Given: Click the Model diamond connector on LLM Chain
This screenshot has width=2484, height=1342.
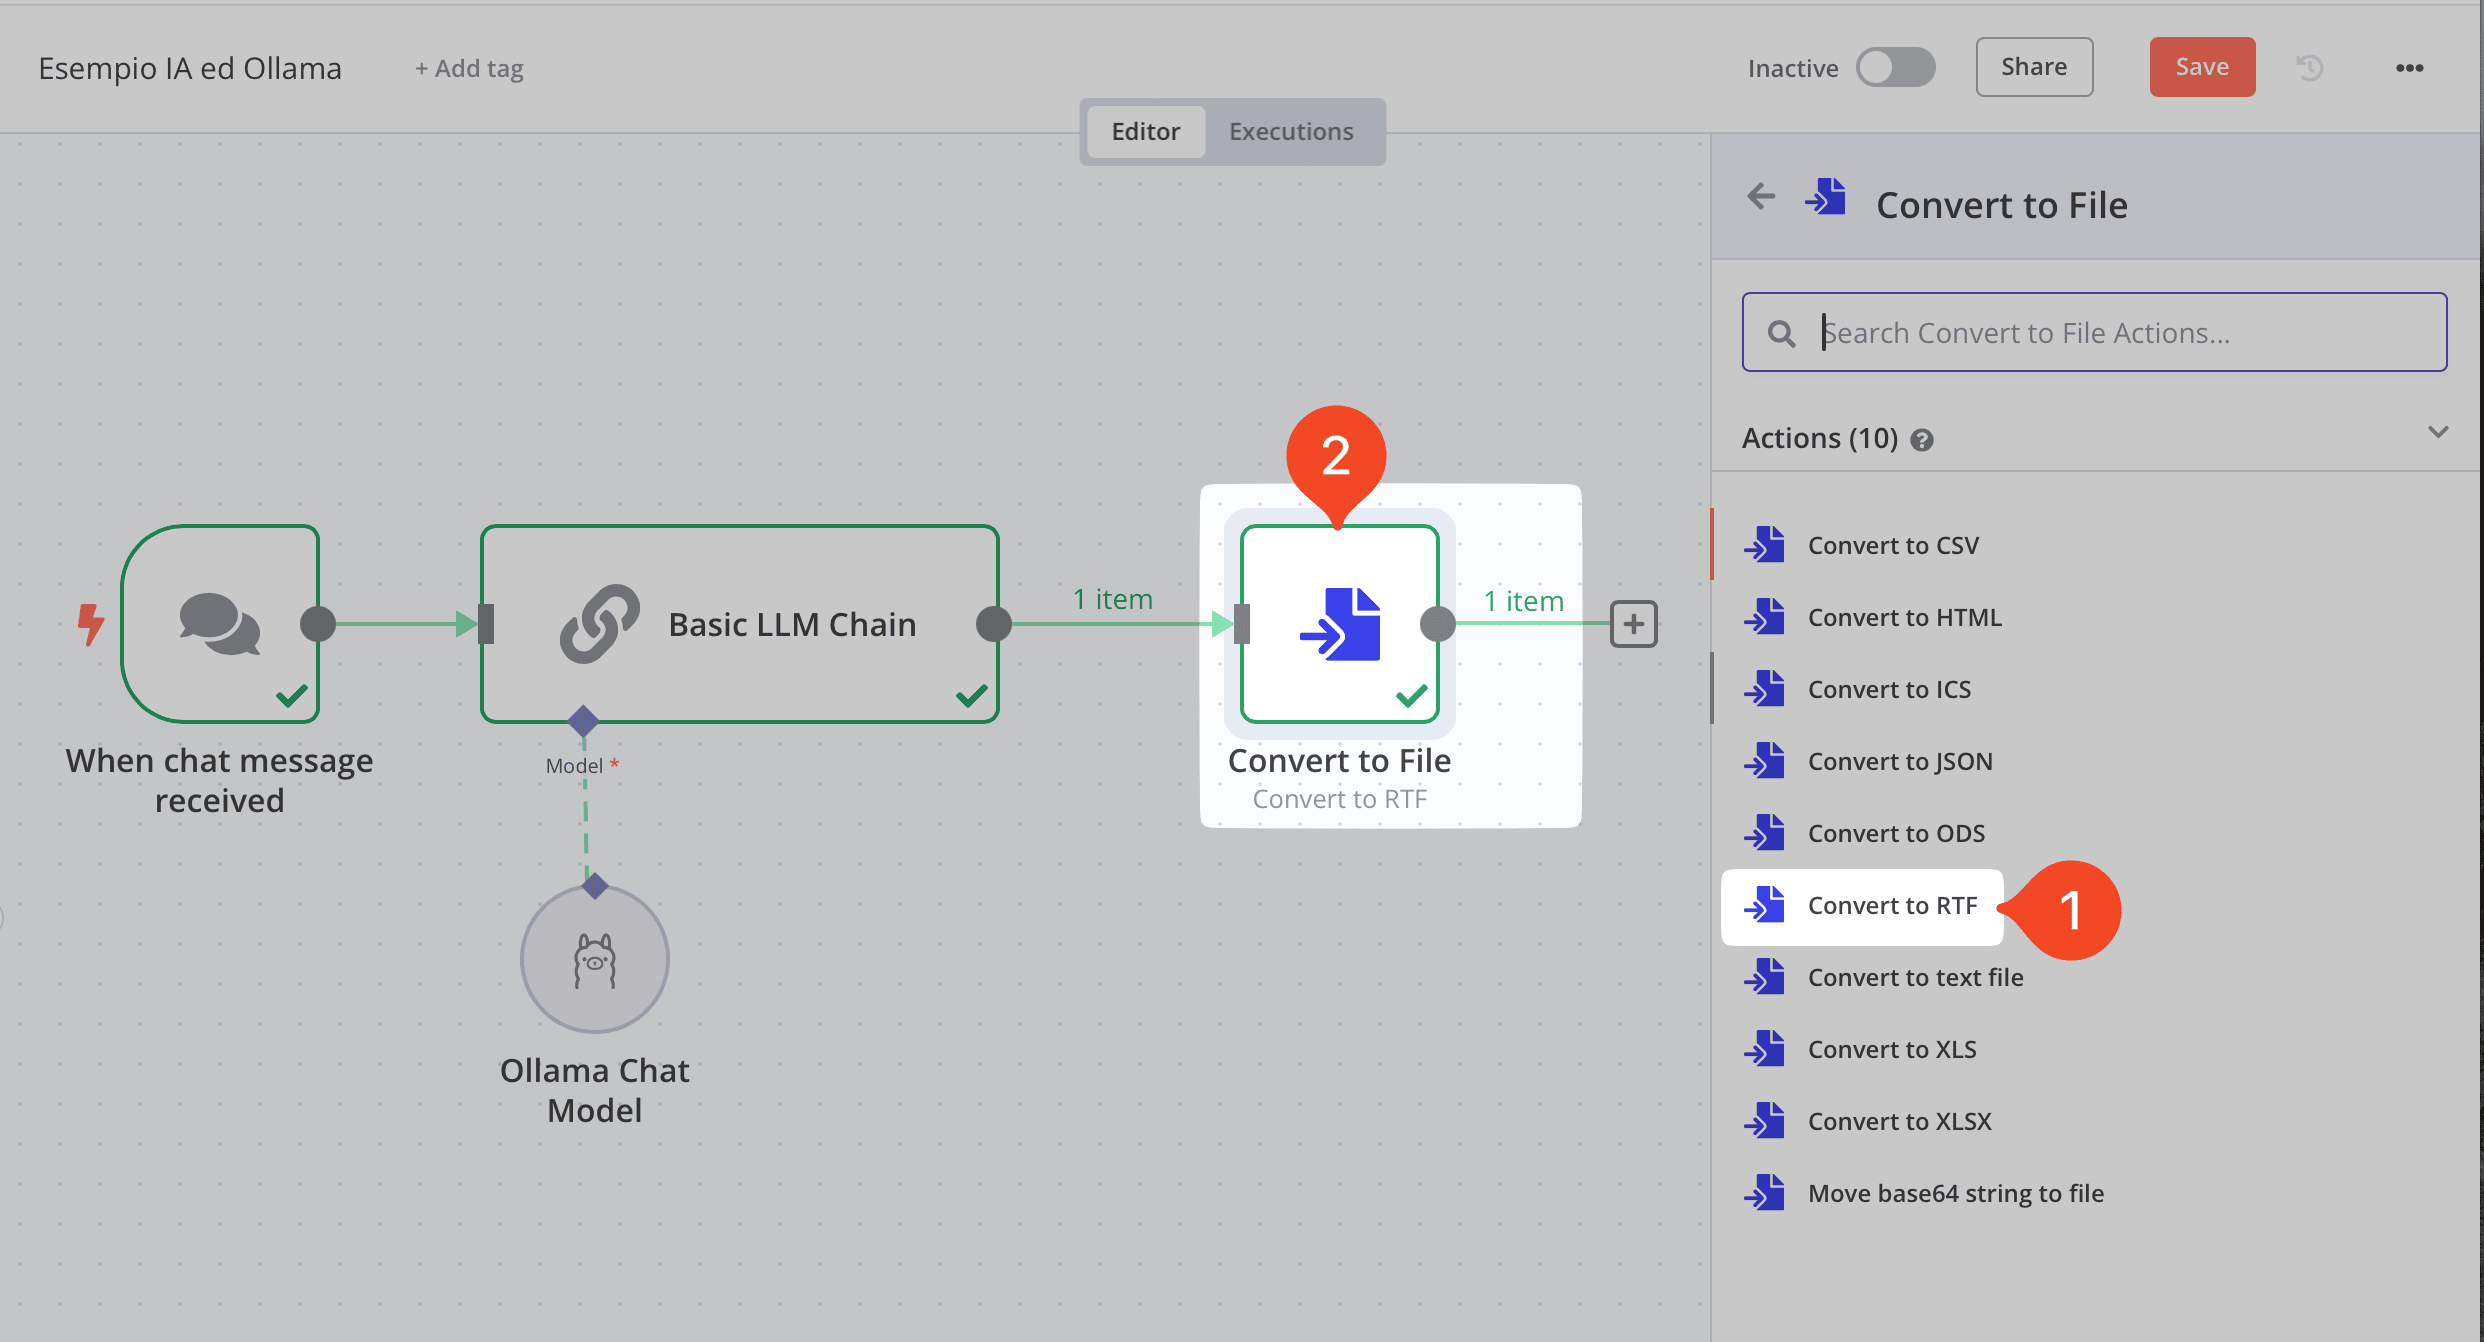Looking at the screenshot, I should 583,721.
